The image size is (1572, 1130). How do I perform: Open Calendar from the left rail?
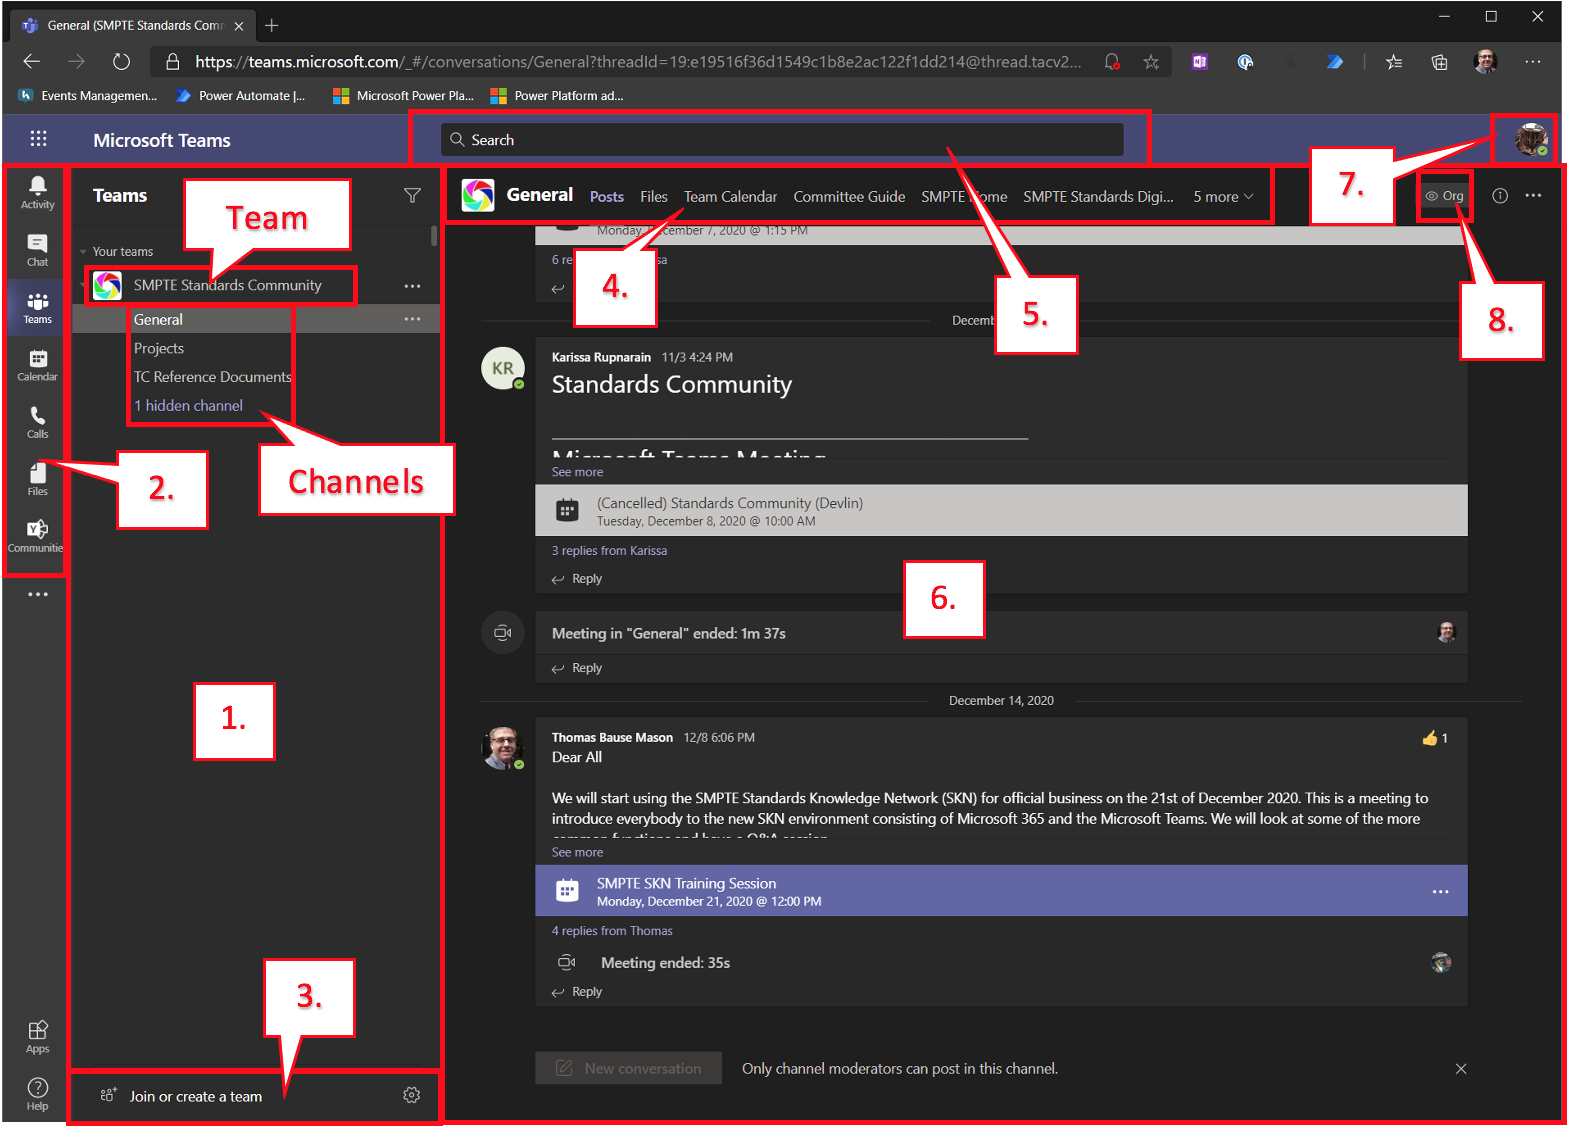(x=37, y=365)
